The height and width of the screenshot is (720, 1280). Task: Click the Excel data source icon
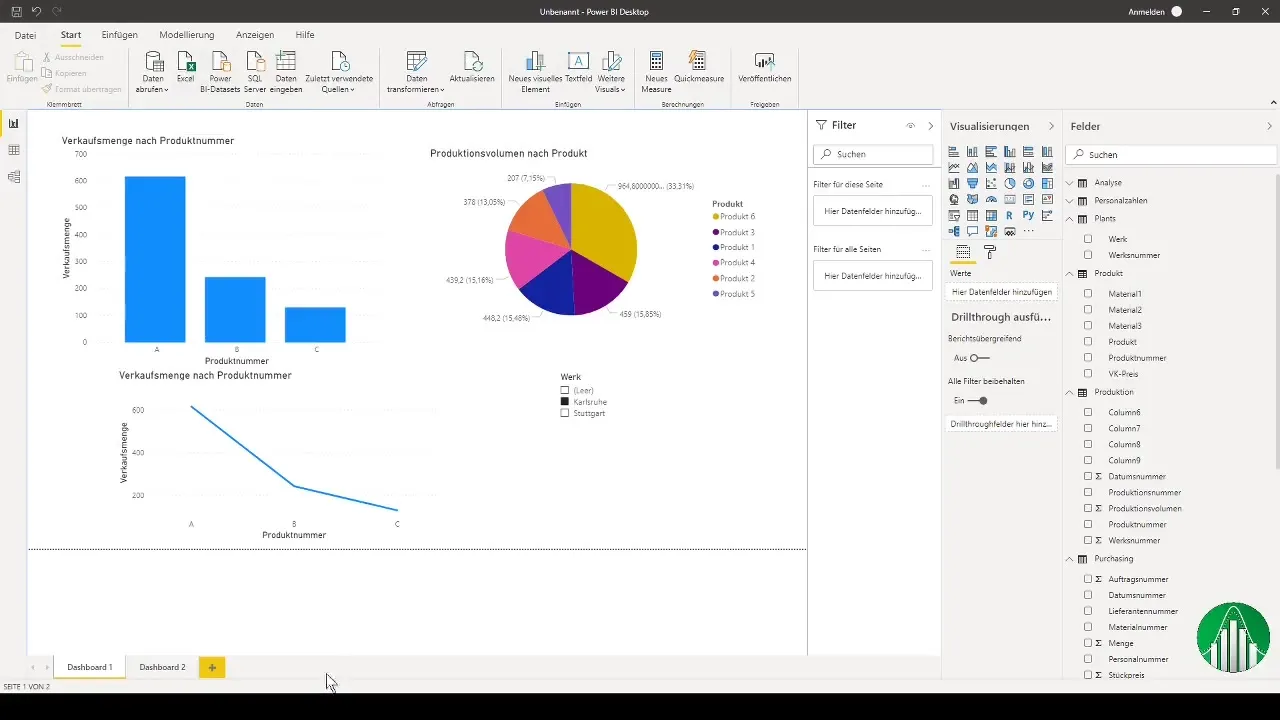point(186,67)
